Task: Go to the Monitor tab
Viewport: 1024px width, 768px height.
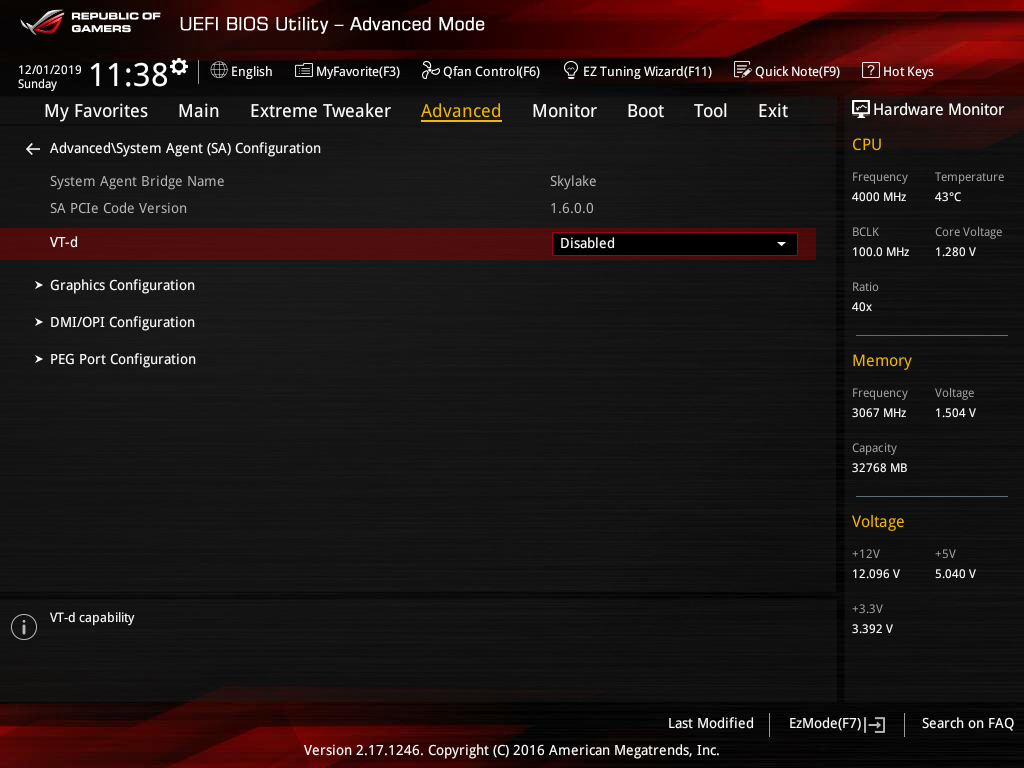Action: tap(564, 111)
